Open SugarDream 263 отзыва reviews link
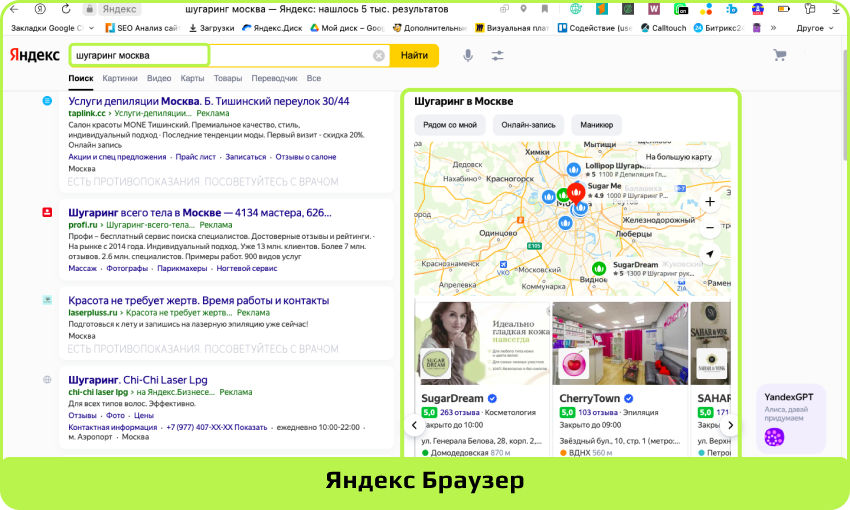This screenshot has height=510, width=850. tap(460, 412)
